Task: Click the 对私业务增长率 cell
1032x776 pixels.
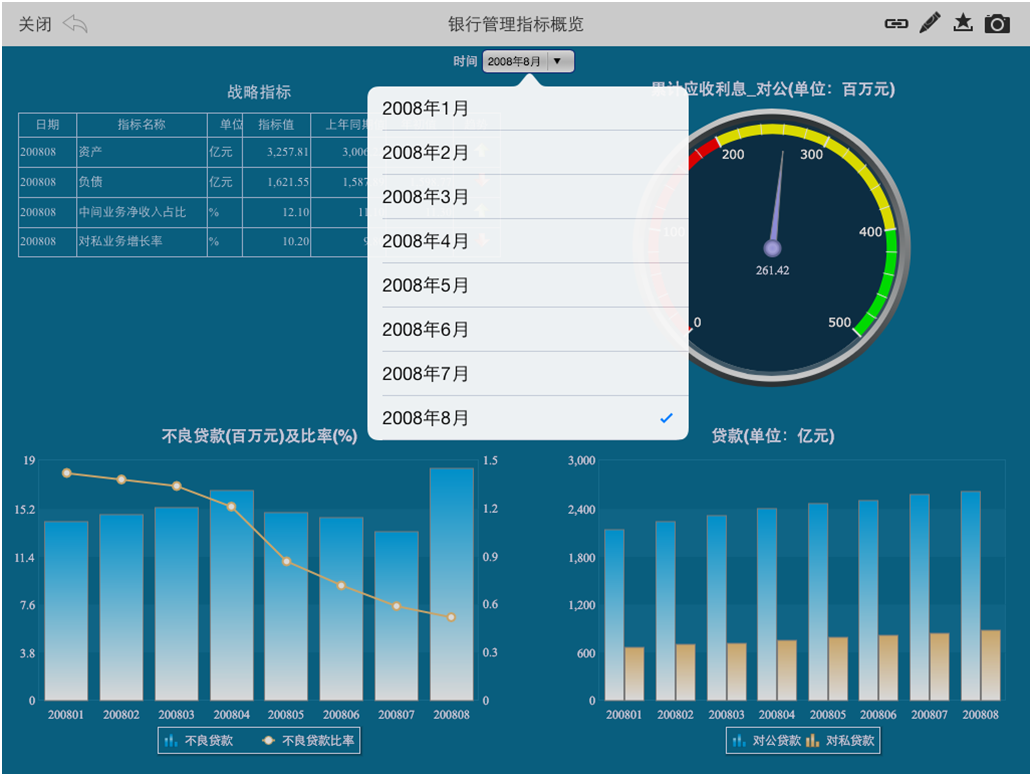Action: click(142, 242)
